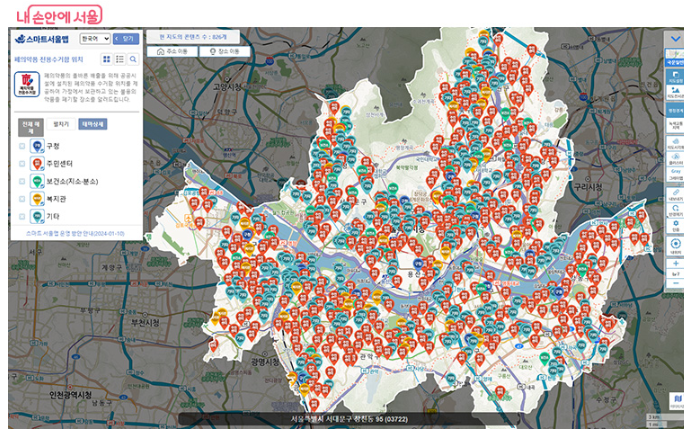Click the 폐의약품 전용수거함 theme thumbnail

click(x=27, y=84)
